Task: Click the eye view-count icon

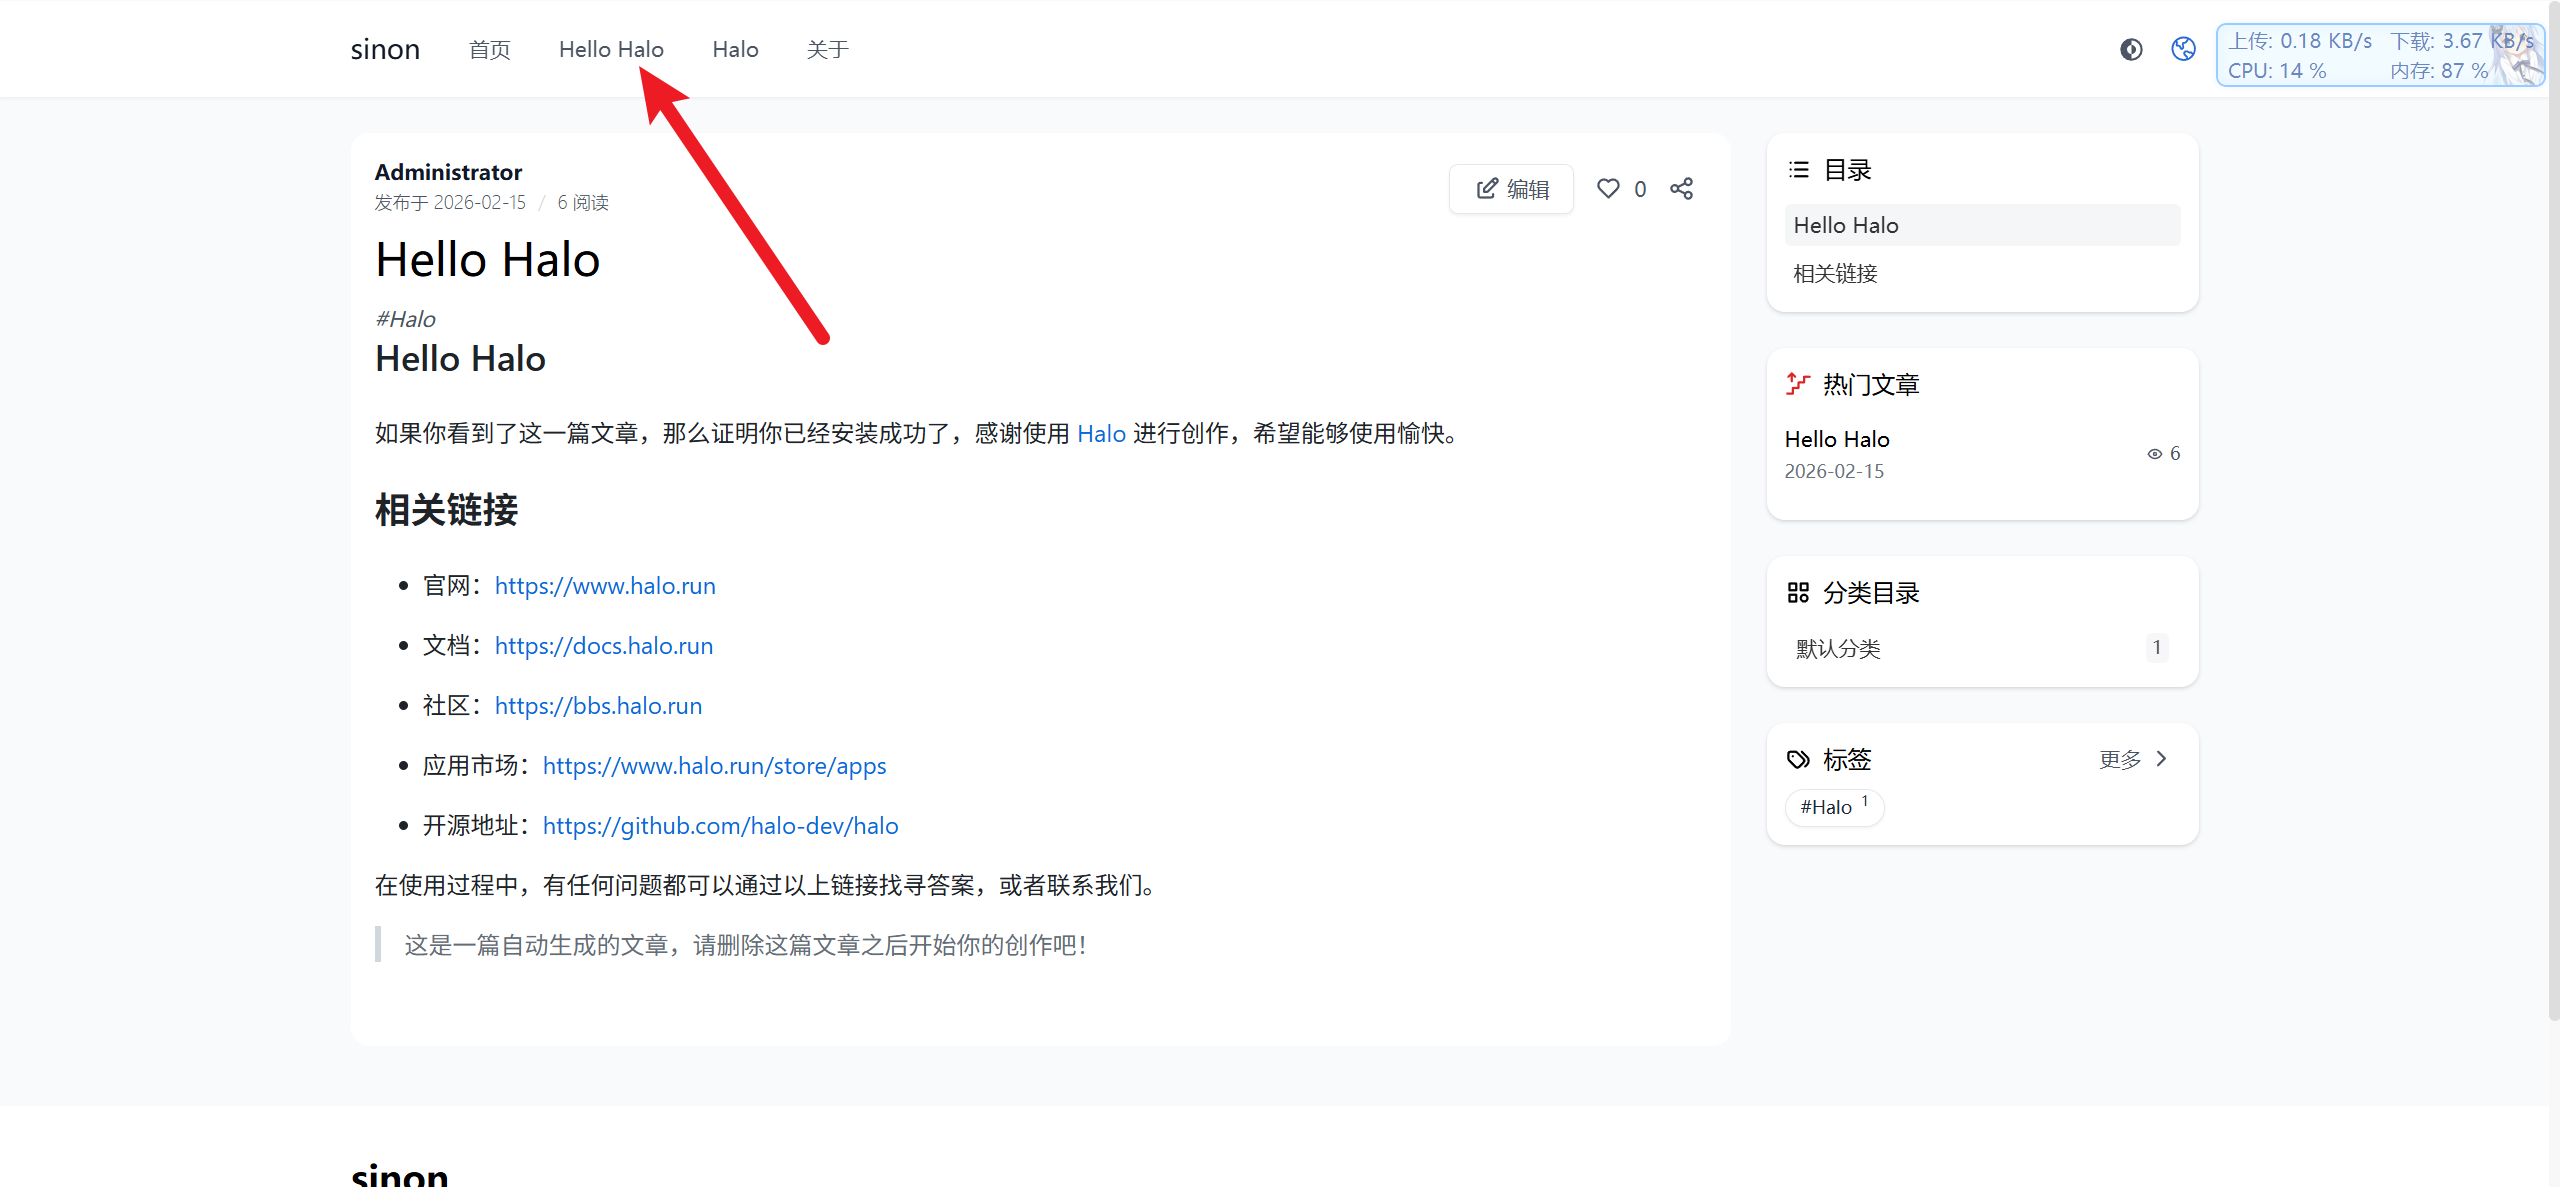Action: click(2154, 454)
